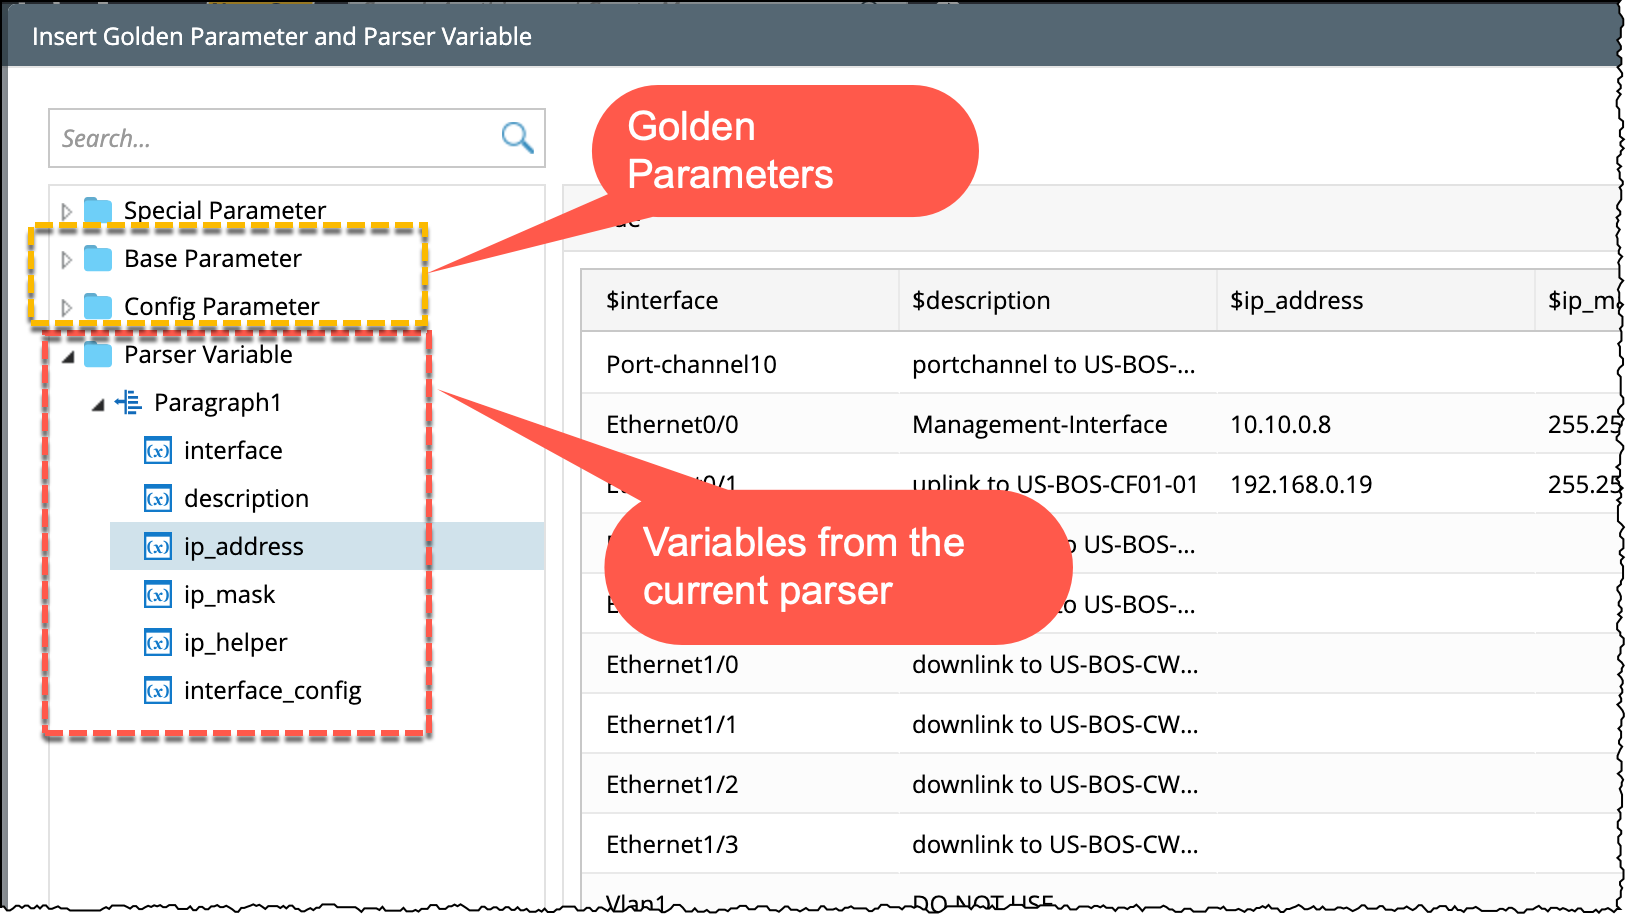
Task: Click the Config Parameter folder icon
Action: click(98, 306)
